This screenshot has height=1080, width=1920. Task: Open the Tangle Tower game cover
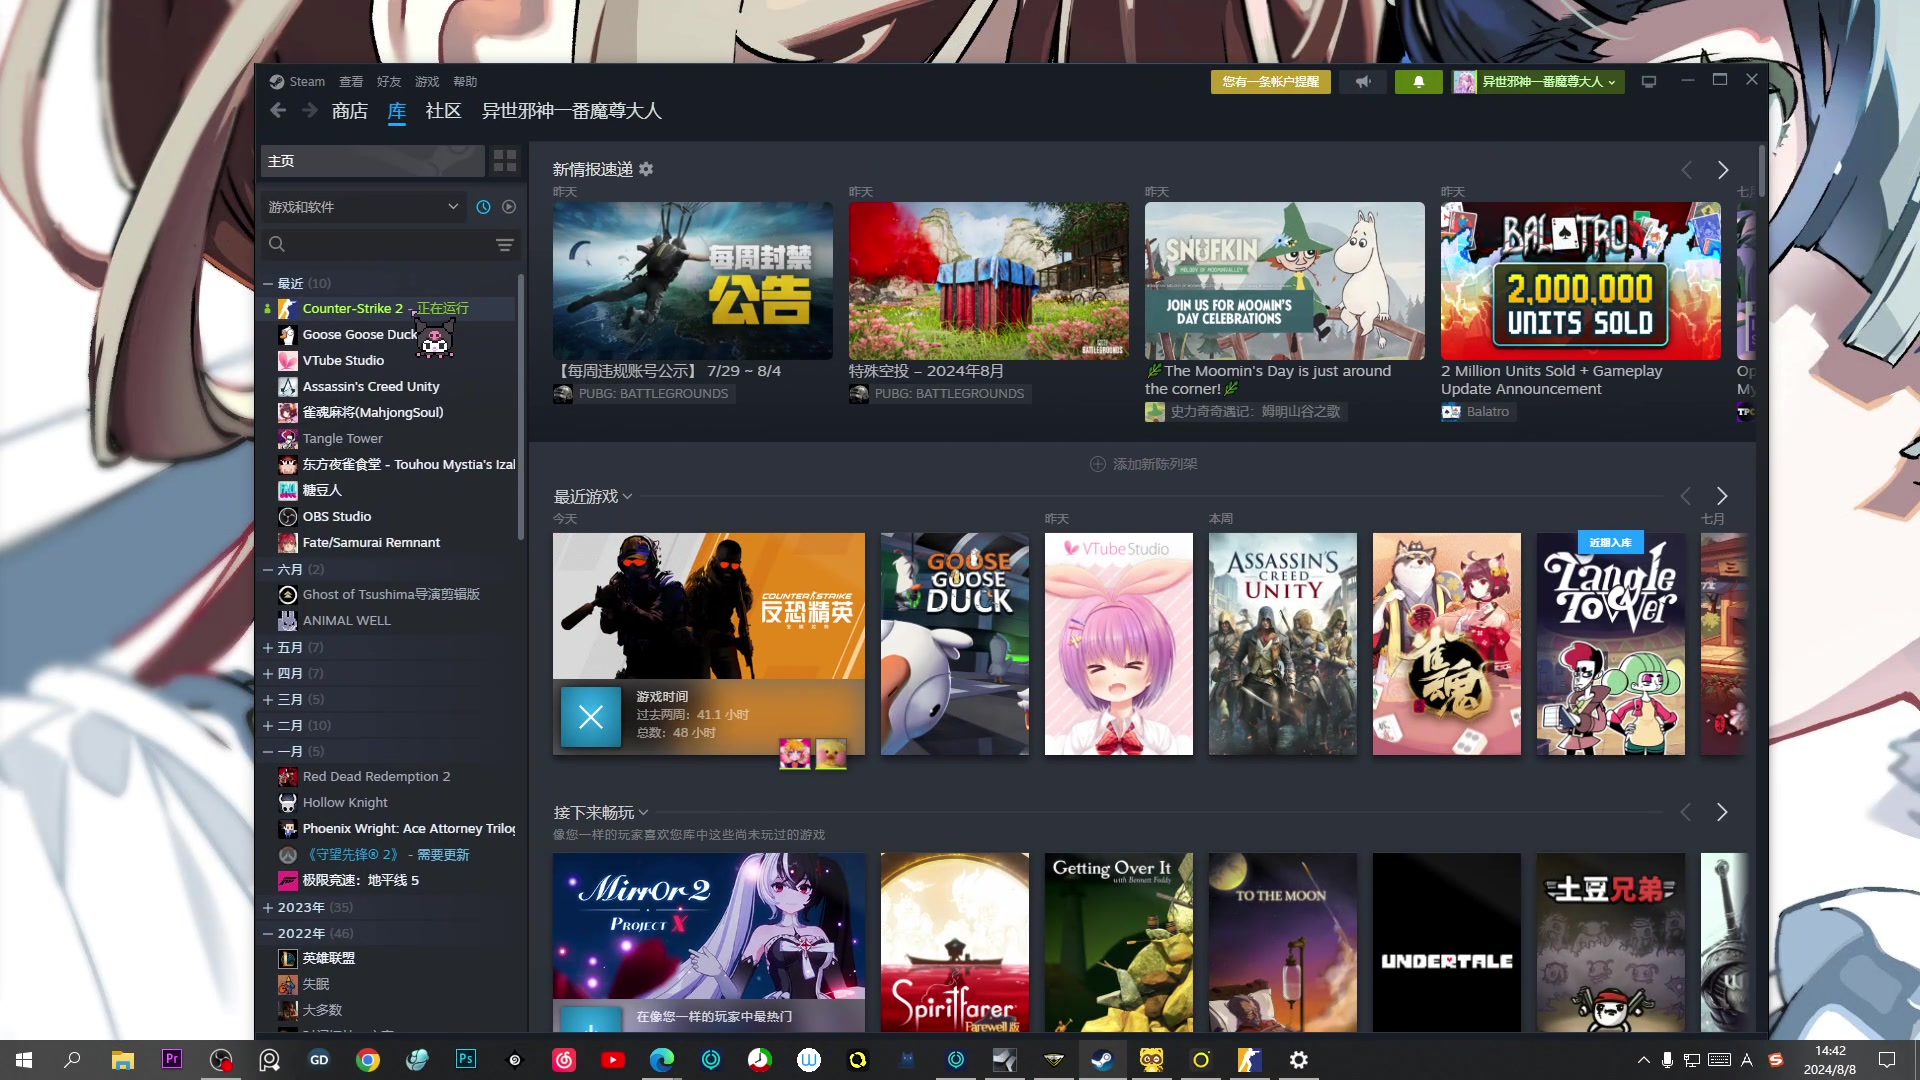1610,644
